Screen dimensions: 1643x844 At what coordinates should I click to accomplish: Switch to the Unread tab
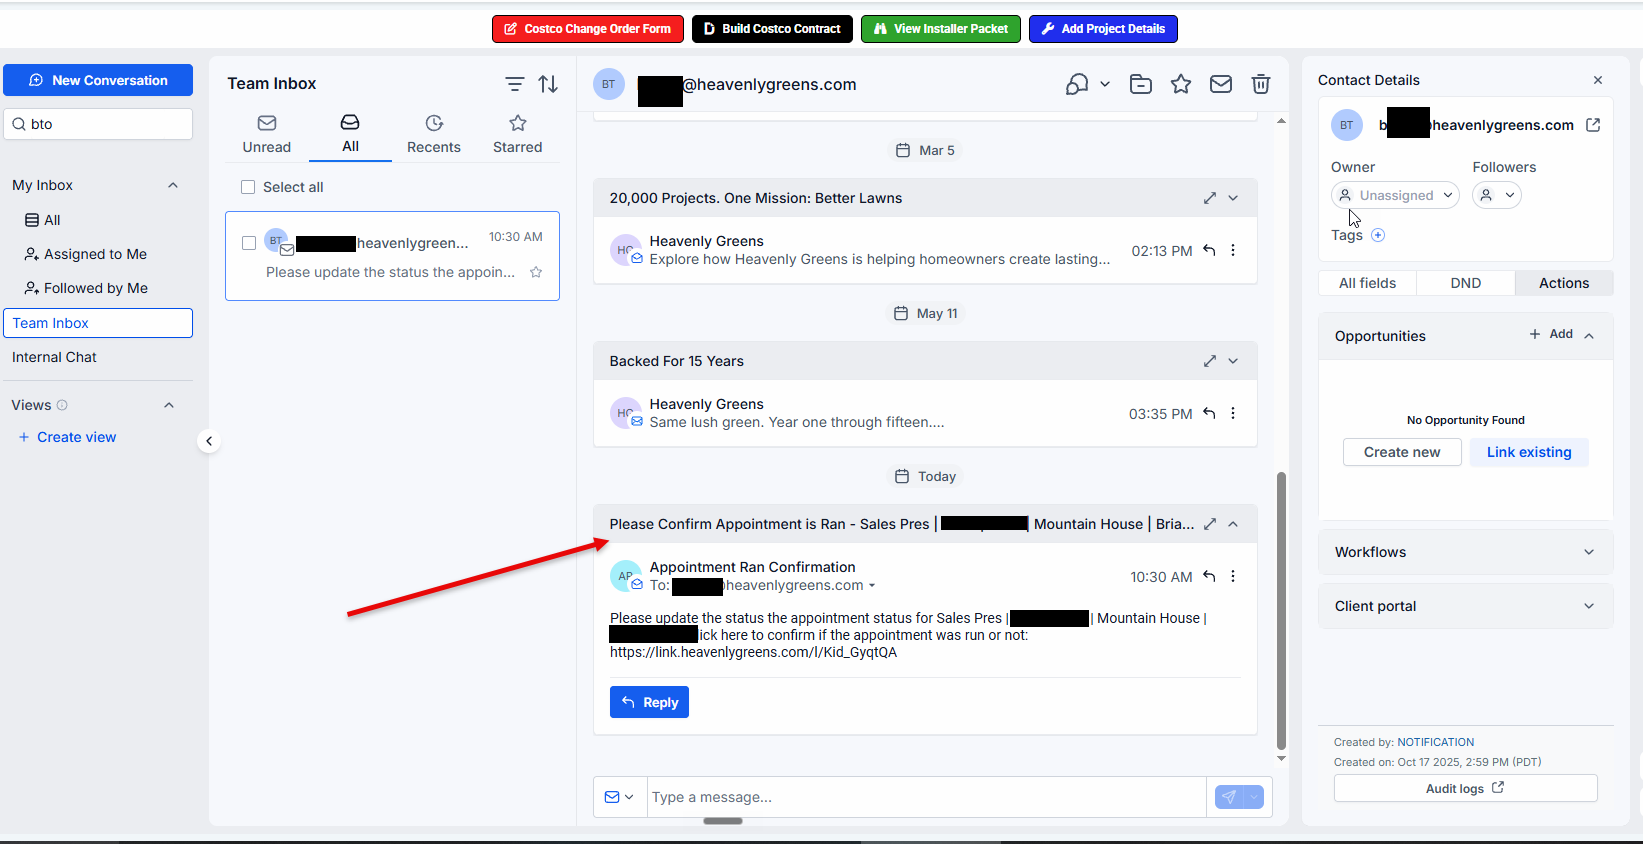click(x=267, y=135)
